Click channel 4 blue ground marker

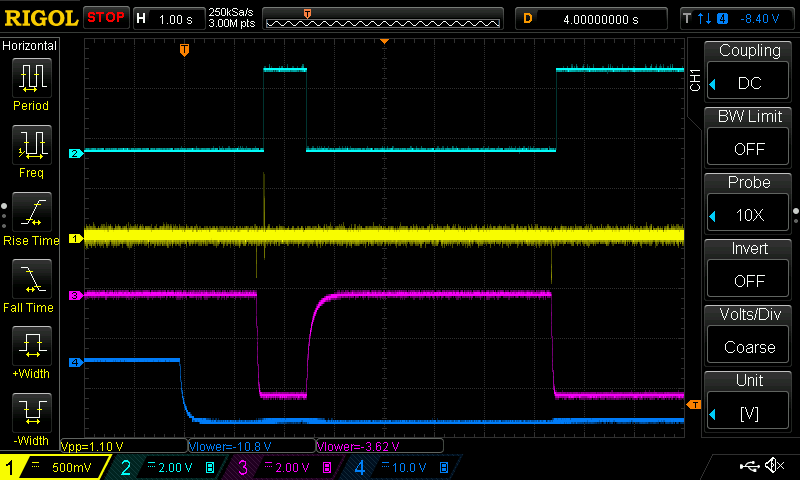pos(76,362)
